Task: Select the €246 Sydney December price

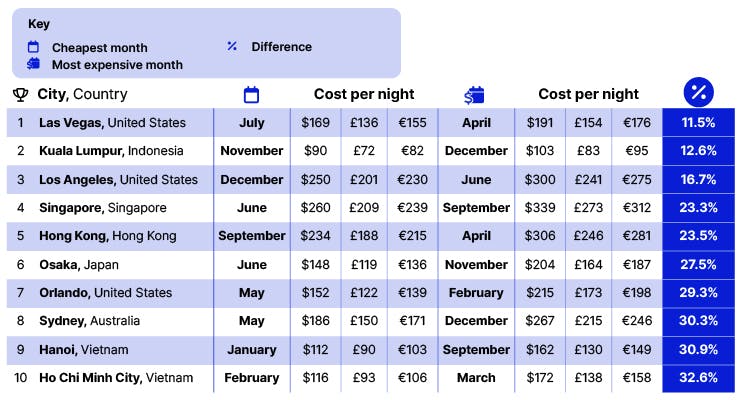Action: (637, 321)
